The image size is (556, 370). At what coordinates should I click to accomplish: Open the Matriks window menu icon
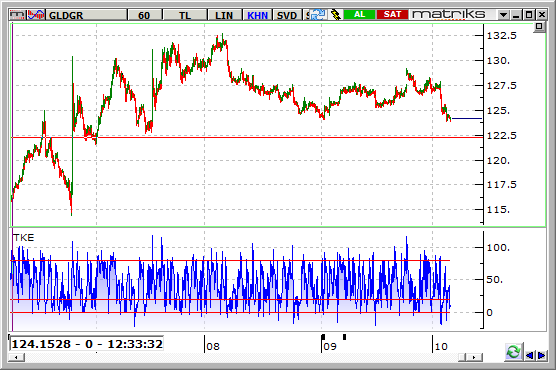tap(17, 15)
